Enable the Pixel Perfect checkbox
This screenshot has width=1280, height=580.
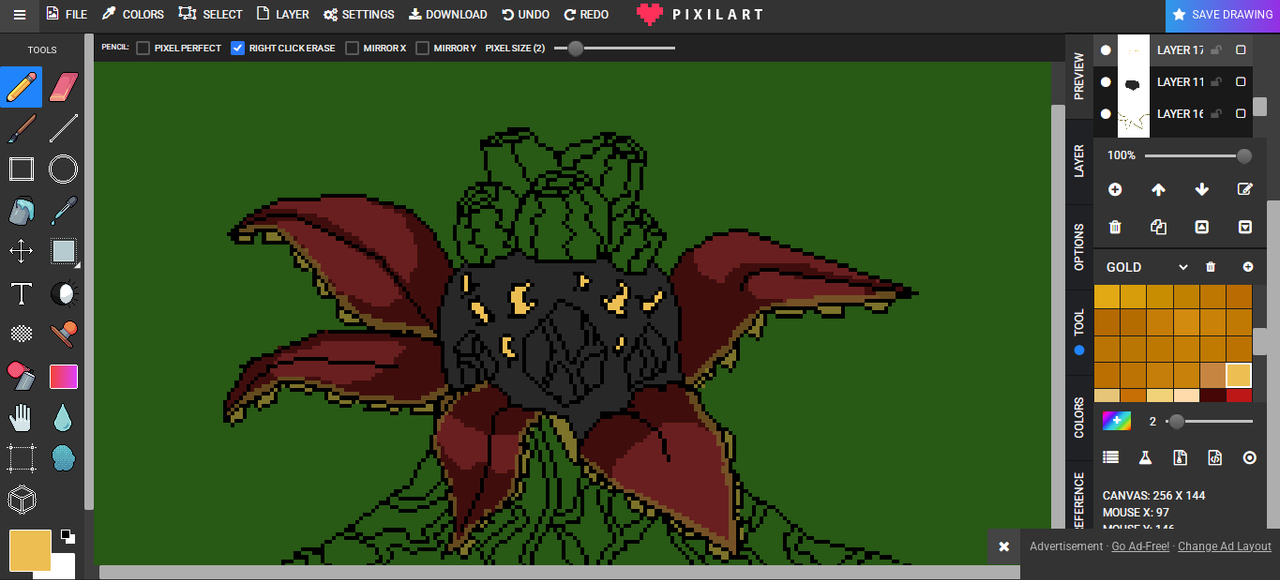[143, 48]
